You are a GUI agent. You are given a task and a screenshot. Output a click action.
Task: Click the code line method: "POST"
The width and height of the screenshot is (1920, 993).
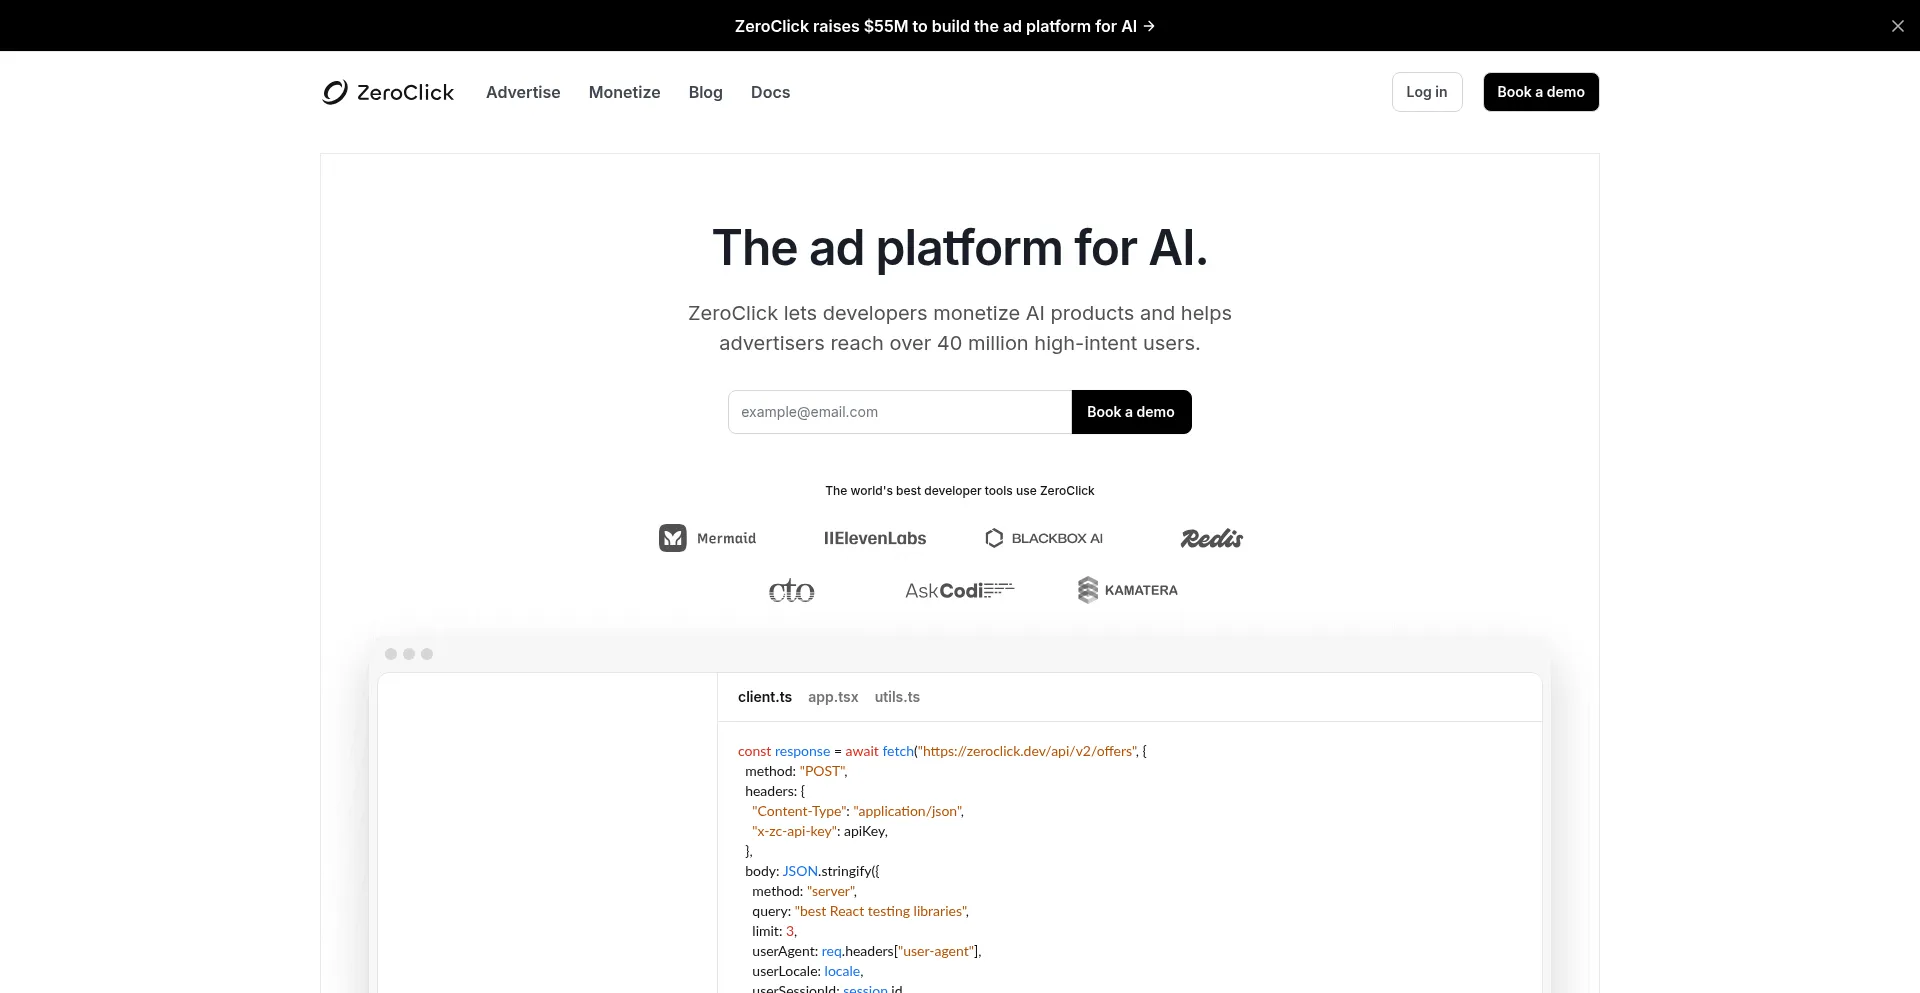click(x=796, y=771)
